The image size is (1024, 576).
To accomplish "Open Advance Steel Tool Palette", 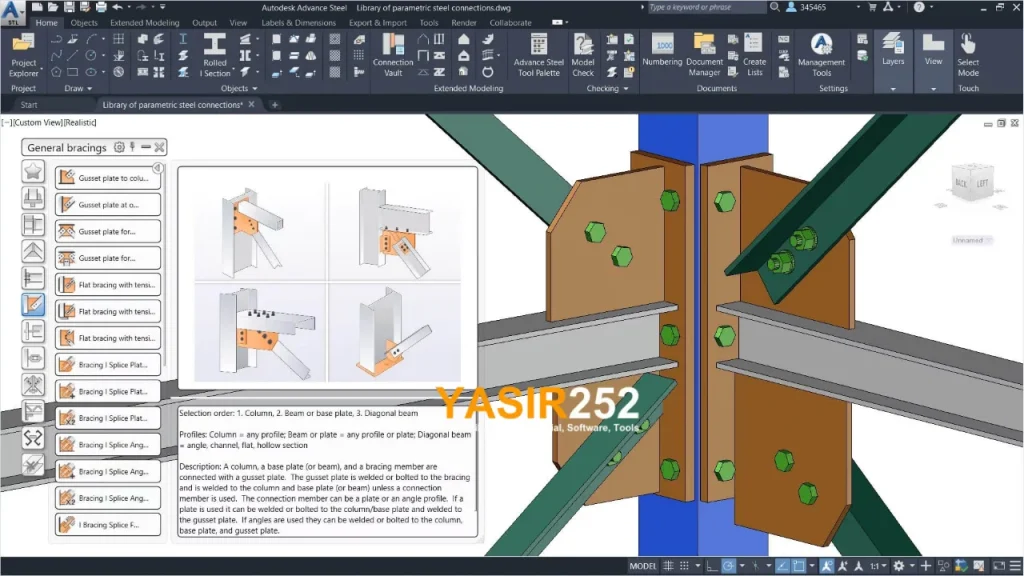I will click(538, 55).
